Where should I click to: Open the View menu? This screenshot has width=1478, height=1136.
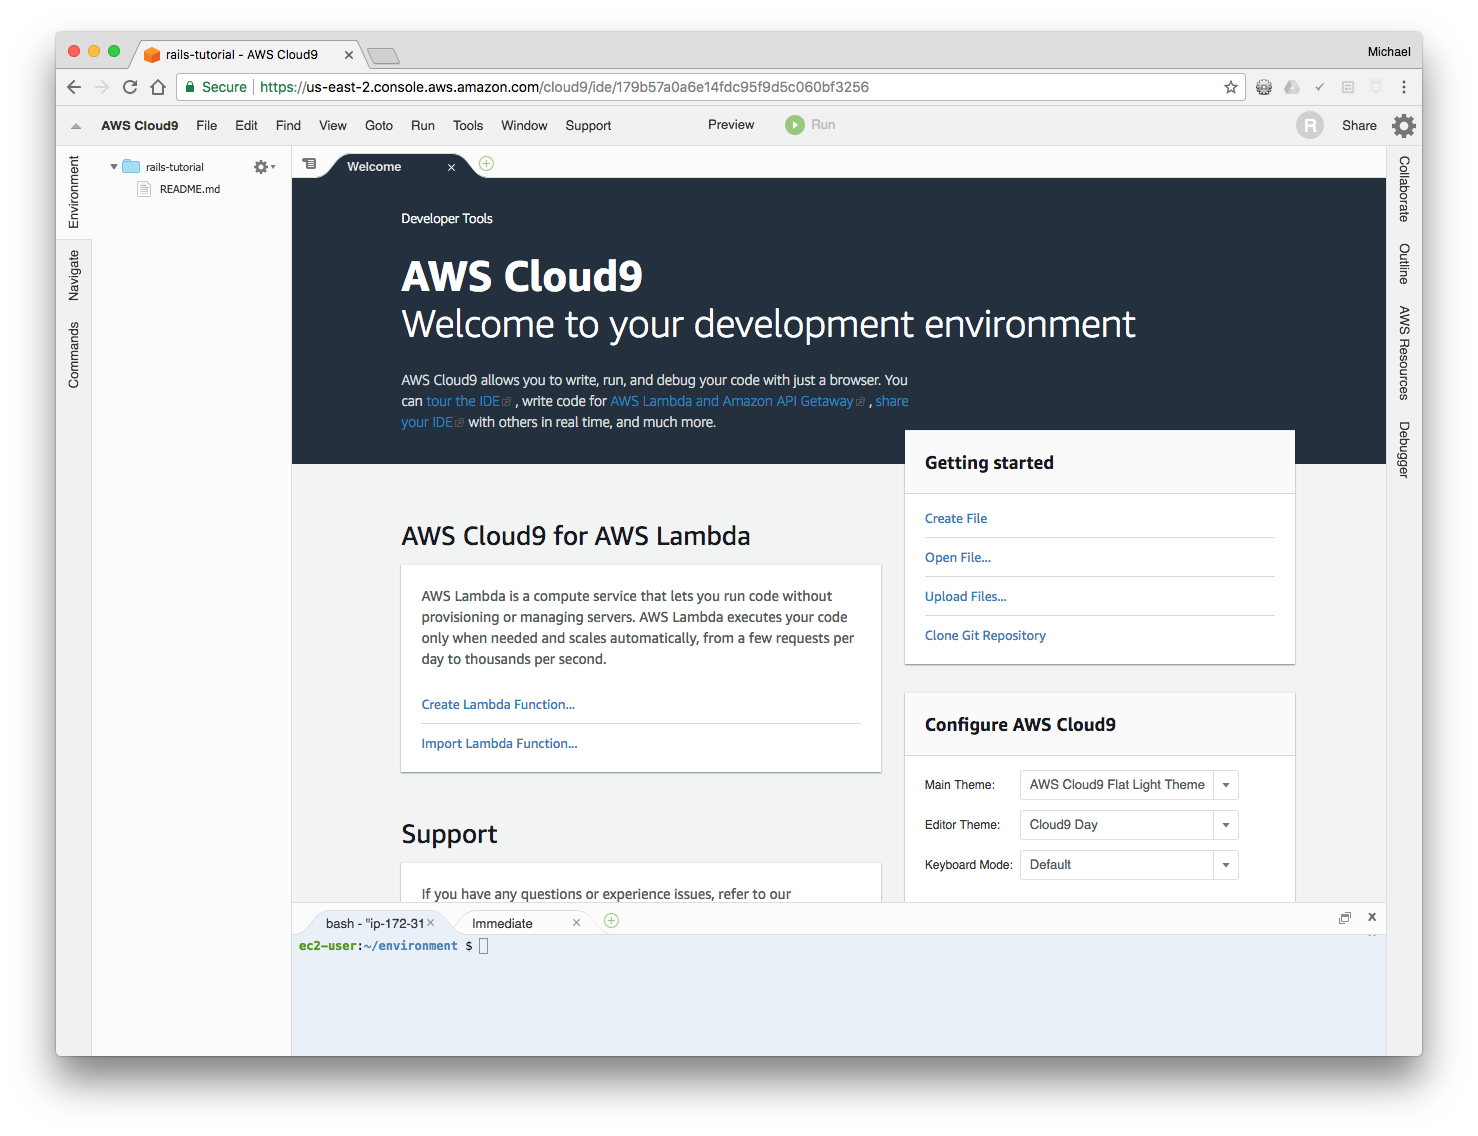tap(333, 126)
